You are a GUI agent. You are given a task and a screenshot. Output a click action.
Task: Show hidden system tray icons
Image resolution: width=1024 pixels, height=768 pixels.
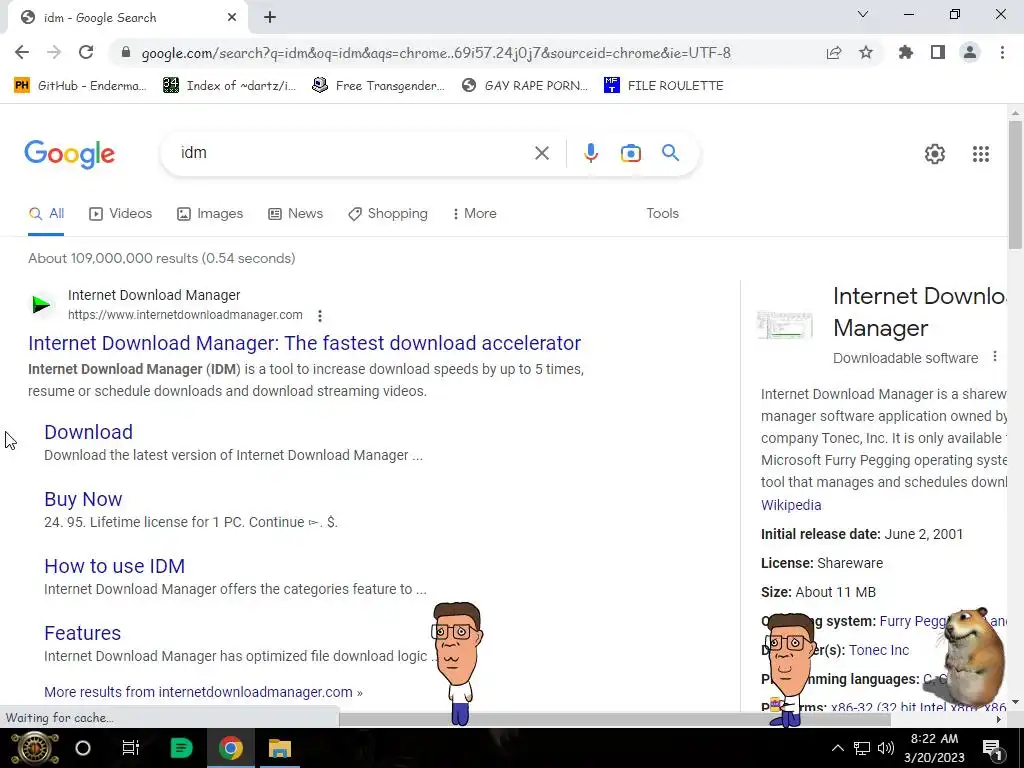pos(838,748)
